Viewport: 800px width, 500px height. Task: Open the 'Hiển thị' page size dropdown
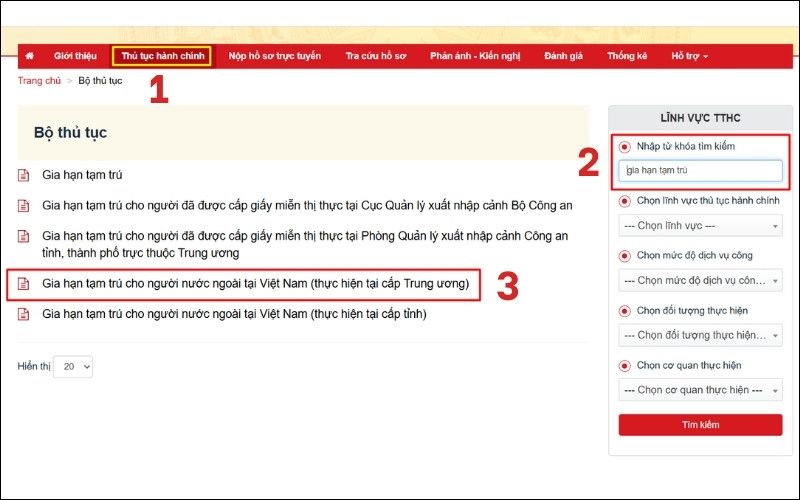click(x=72, y=367)
